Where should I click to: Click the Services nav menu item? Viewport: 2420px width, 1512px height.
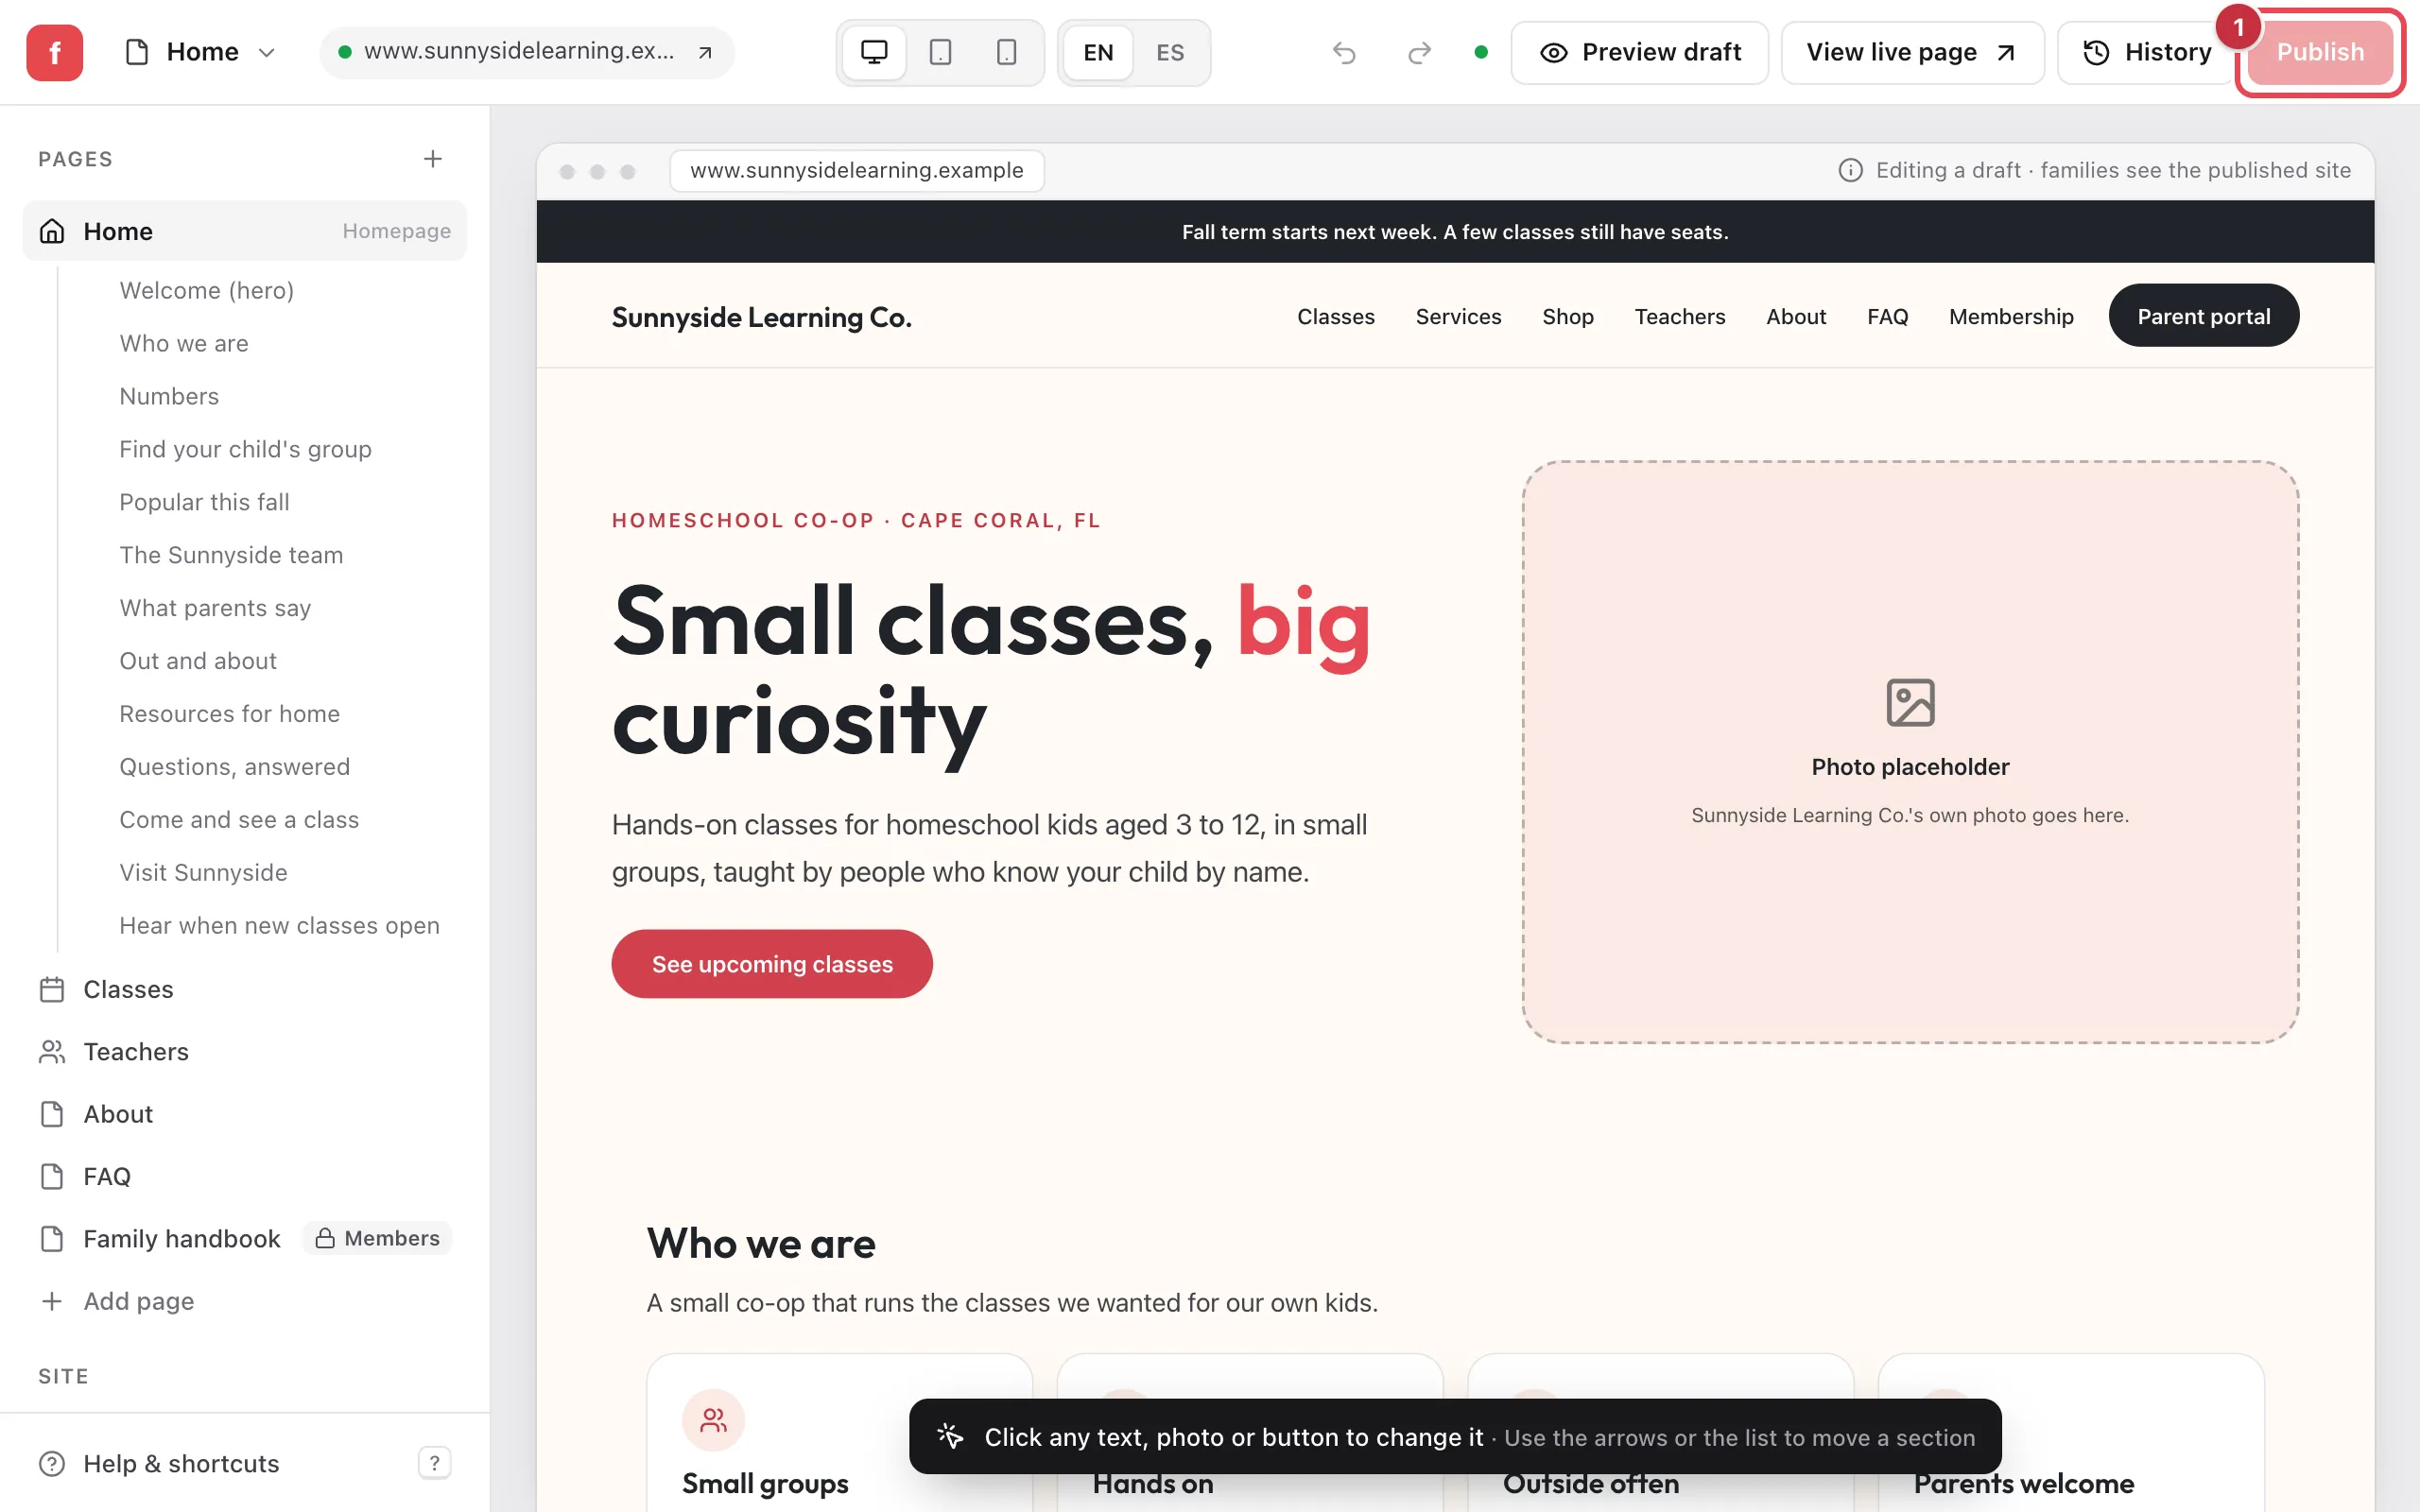point(1458,317)
